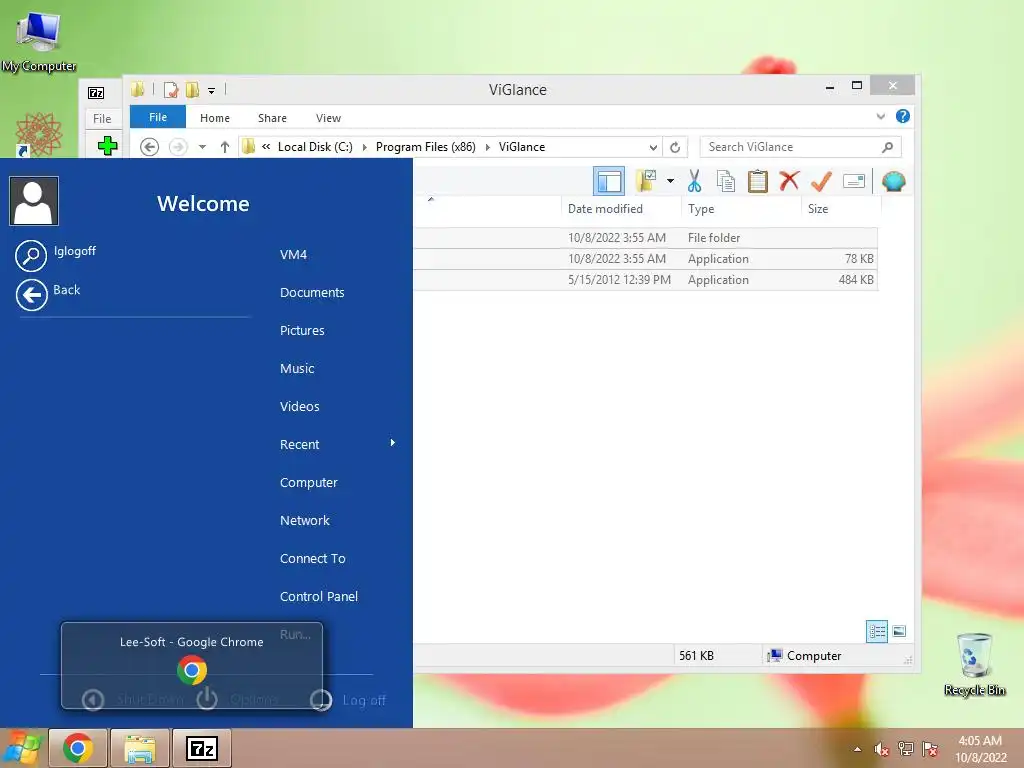Click the search magnifier icon in Explorer

click(888, 147)
